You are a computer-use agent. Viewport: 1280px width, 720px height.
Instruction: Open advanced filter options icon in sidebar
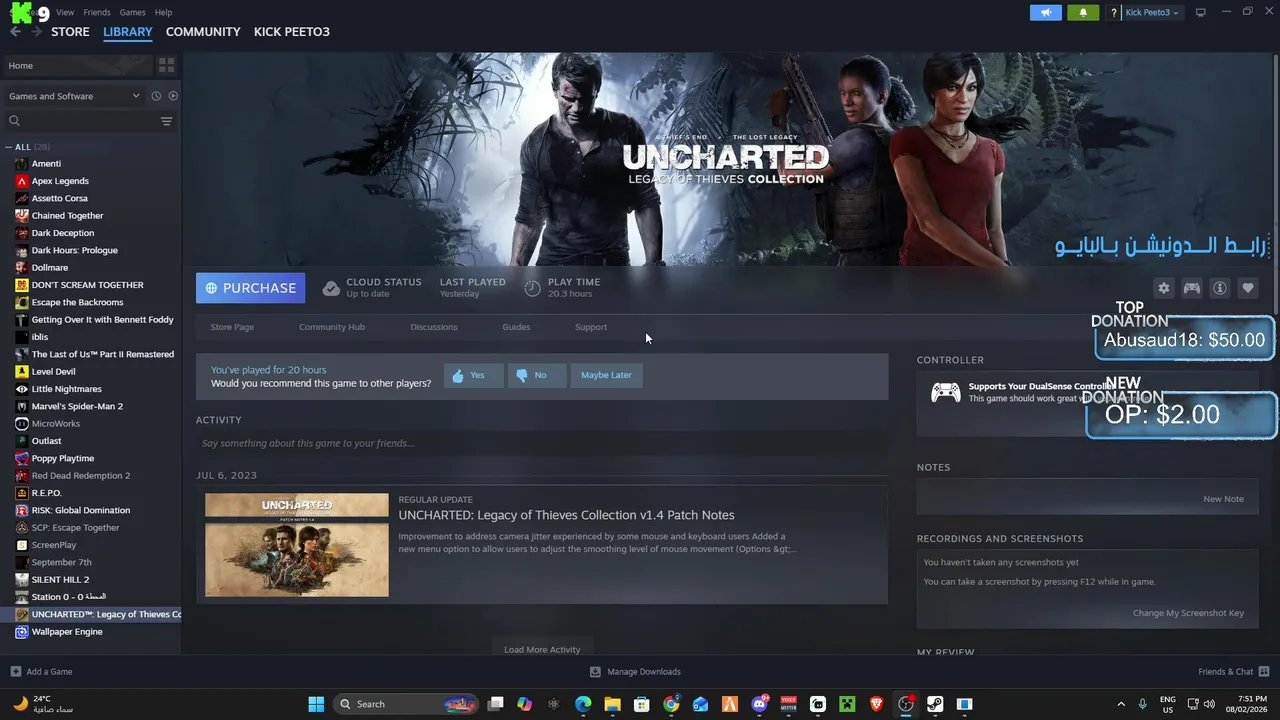pyautogui.click(x=166, y=121)
